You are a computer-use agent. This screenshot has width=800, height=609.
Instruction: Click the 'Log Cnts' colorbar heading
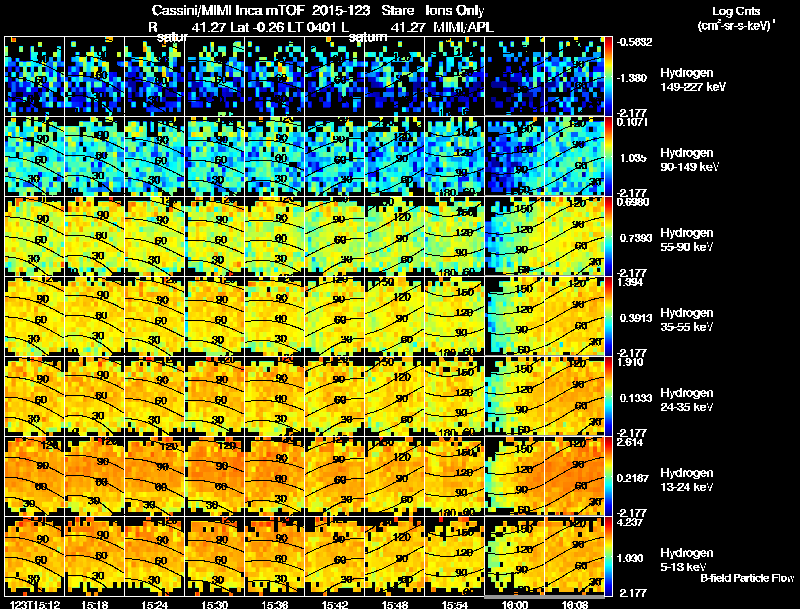[x=736, y=11]
